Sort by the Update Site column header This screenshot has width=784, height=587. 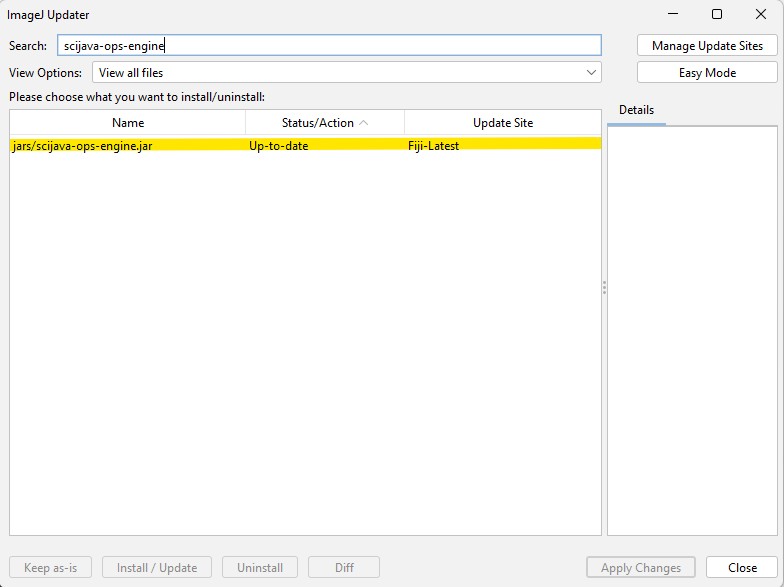tap(502, 122)
